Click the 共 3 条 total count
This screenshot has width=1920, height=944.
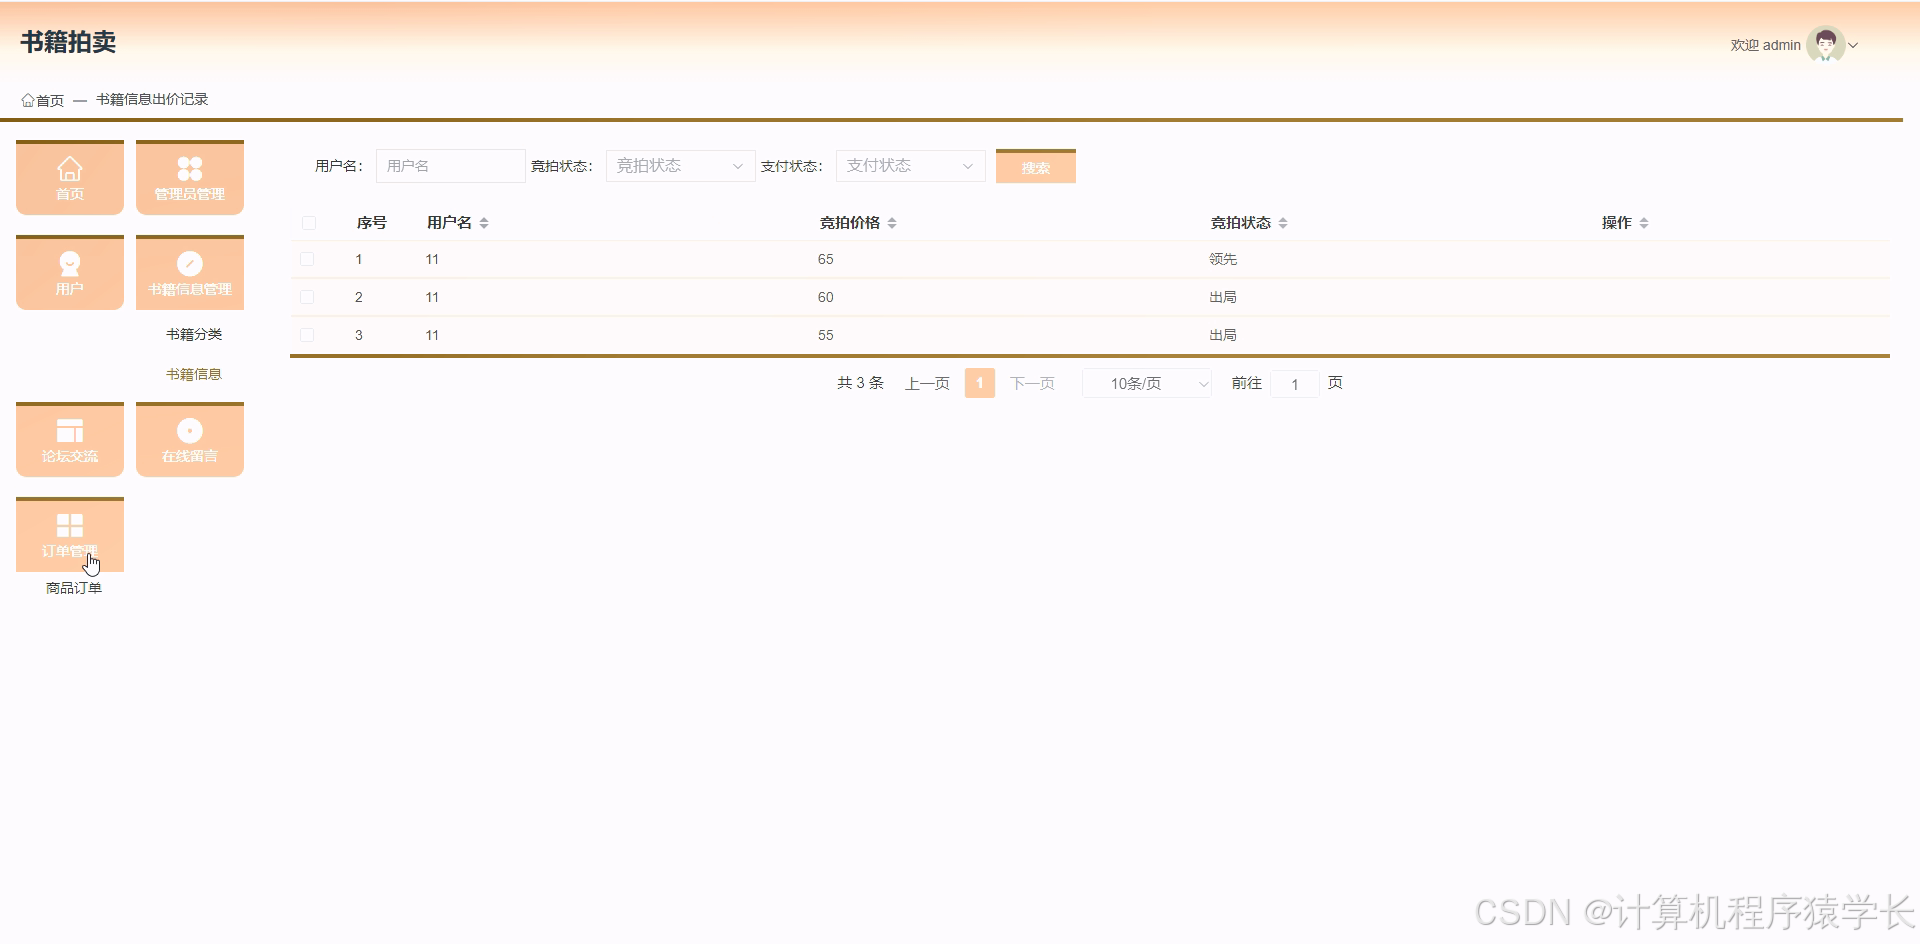[860, 383]
